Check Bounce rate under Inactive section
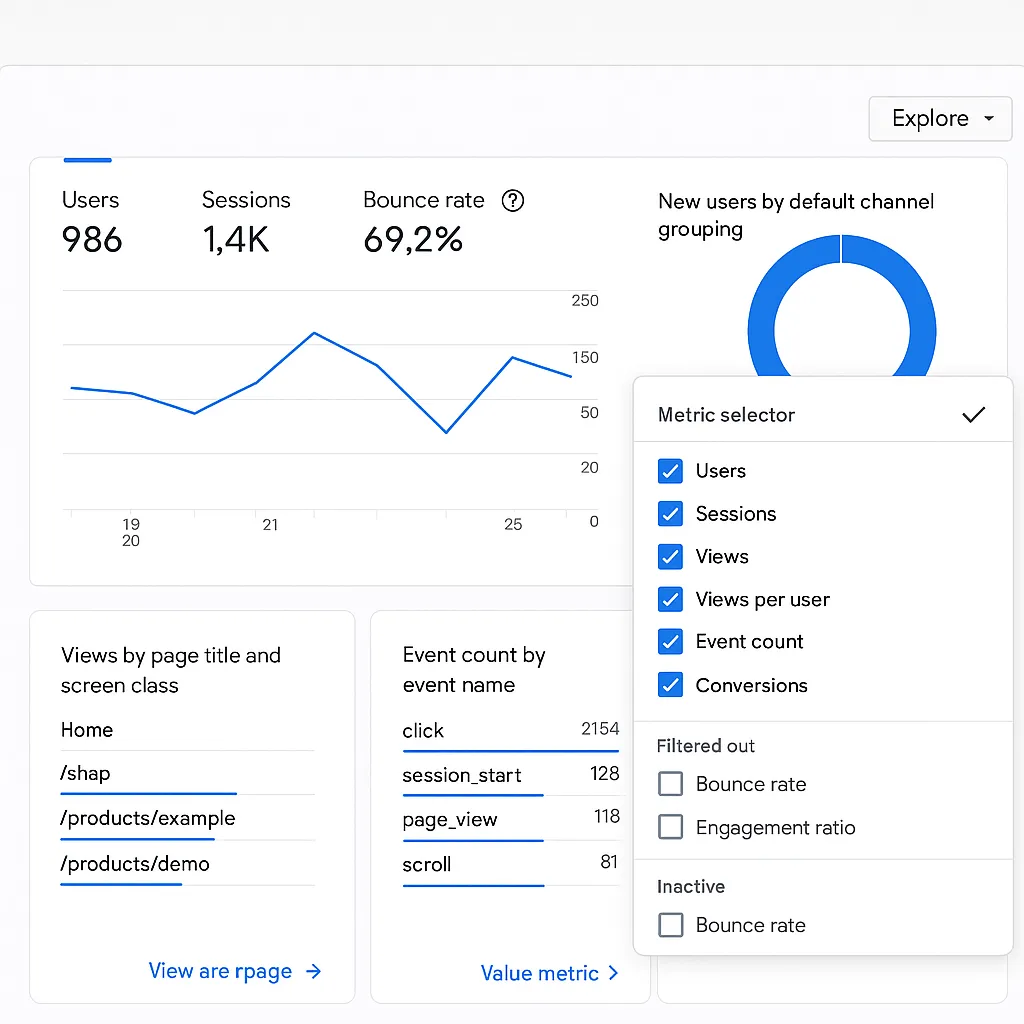The image size is (1024, 1024). [670, 925]
